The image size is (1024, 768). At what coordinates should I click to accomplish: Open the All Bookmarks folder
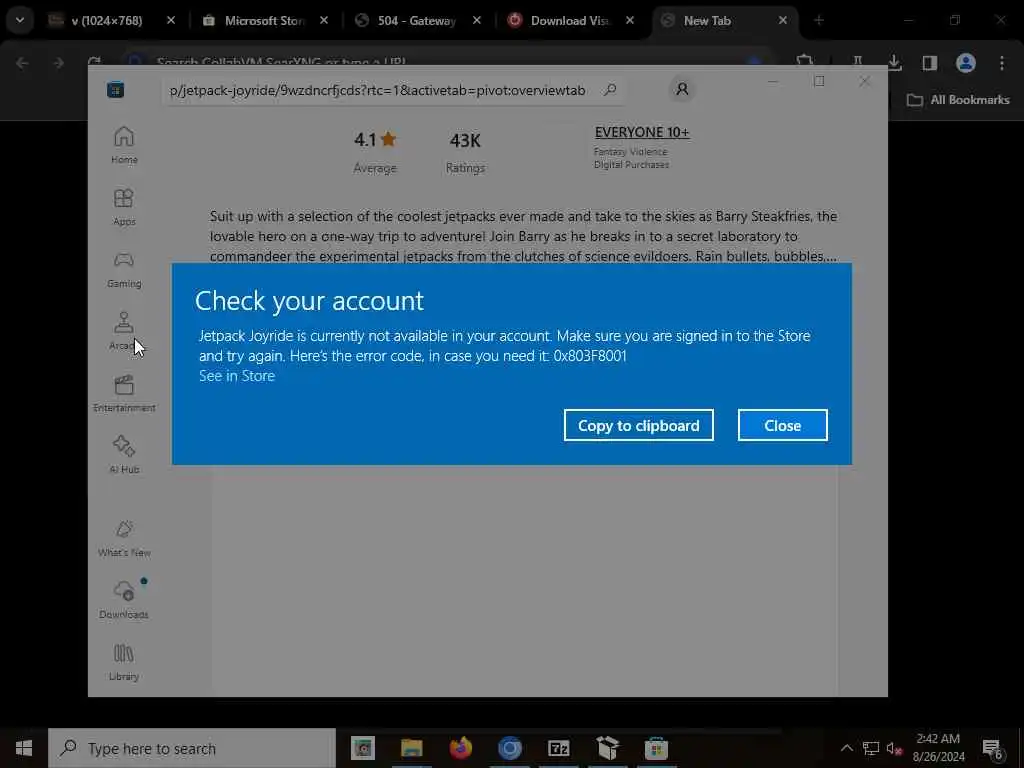tap(958, 100)
